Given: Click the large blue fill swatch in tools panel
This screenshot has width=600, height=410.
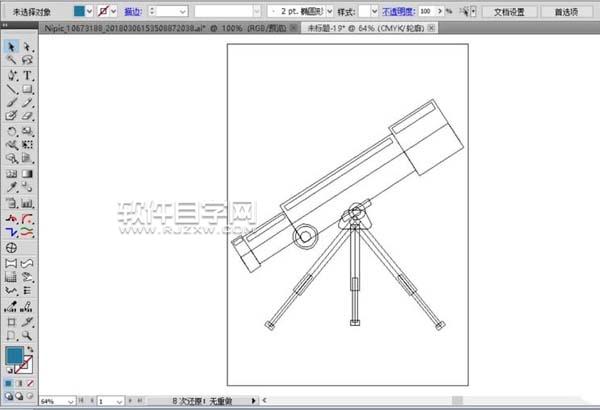Looking at the screenshot, I should tap(15, 355).
